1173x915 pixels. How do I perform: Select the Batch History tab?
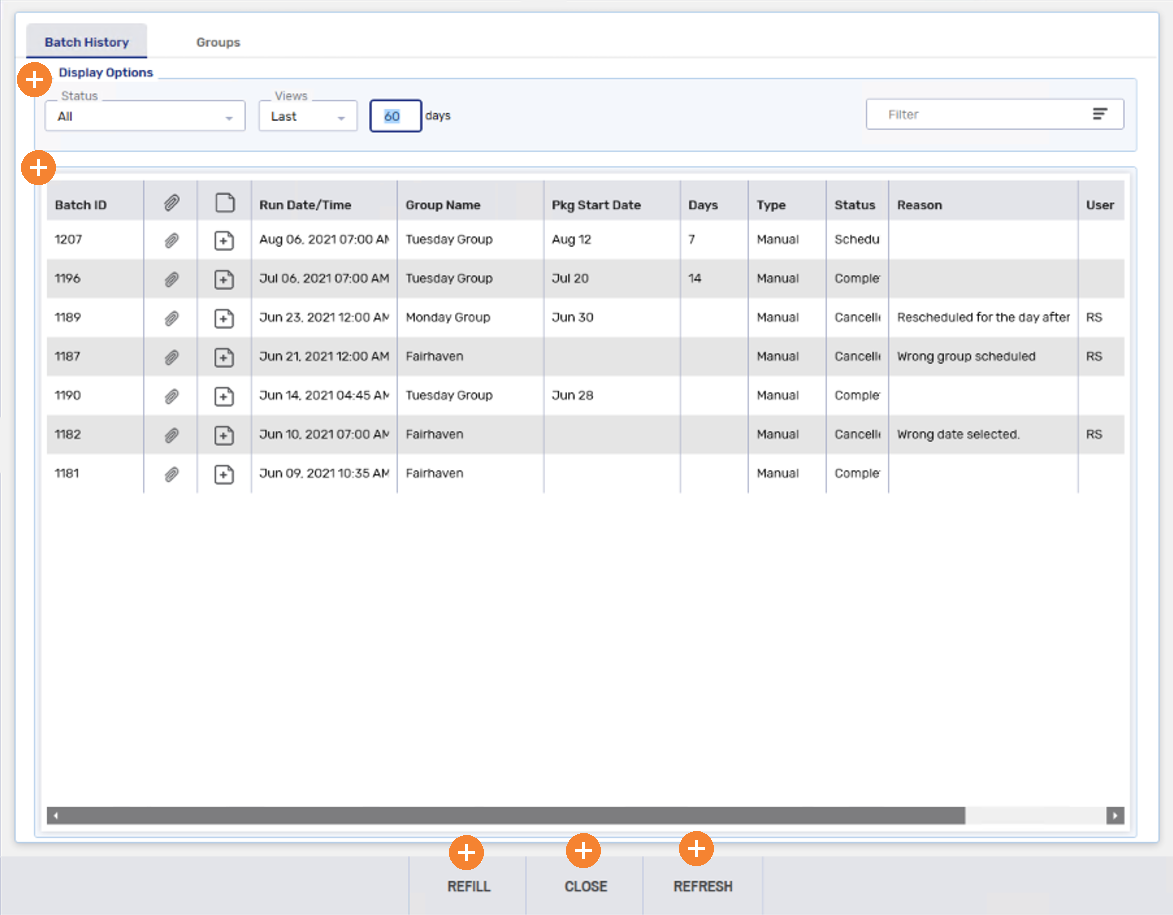point(86,42)
